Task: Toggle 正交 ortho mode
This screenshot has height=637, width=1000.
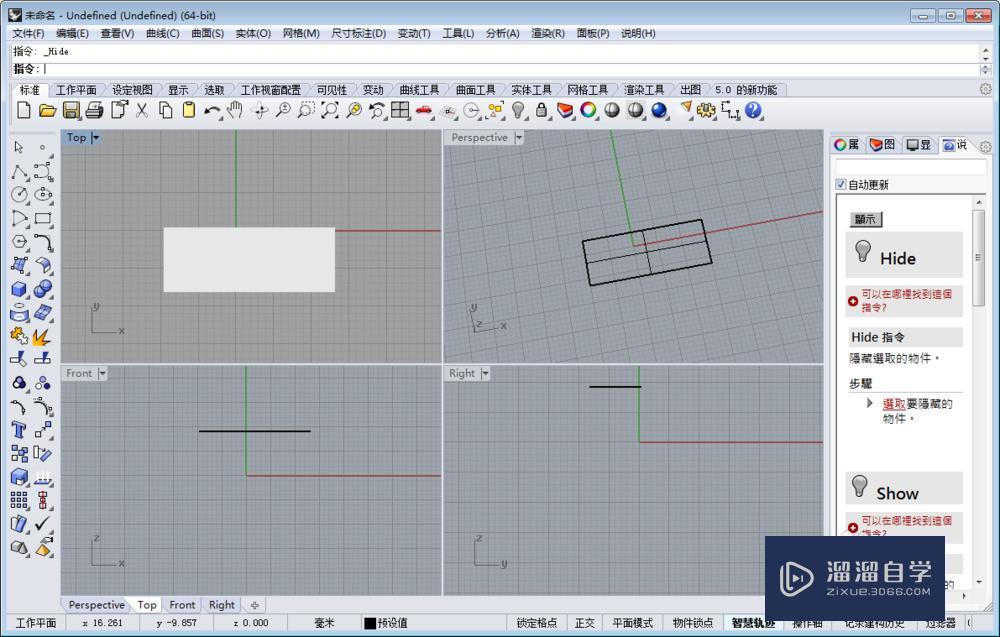Action: point(584,623)
